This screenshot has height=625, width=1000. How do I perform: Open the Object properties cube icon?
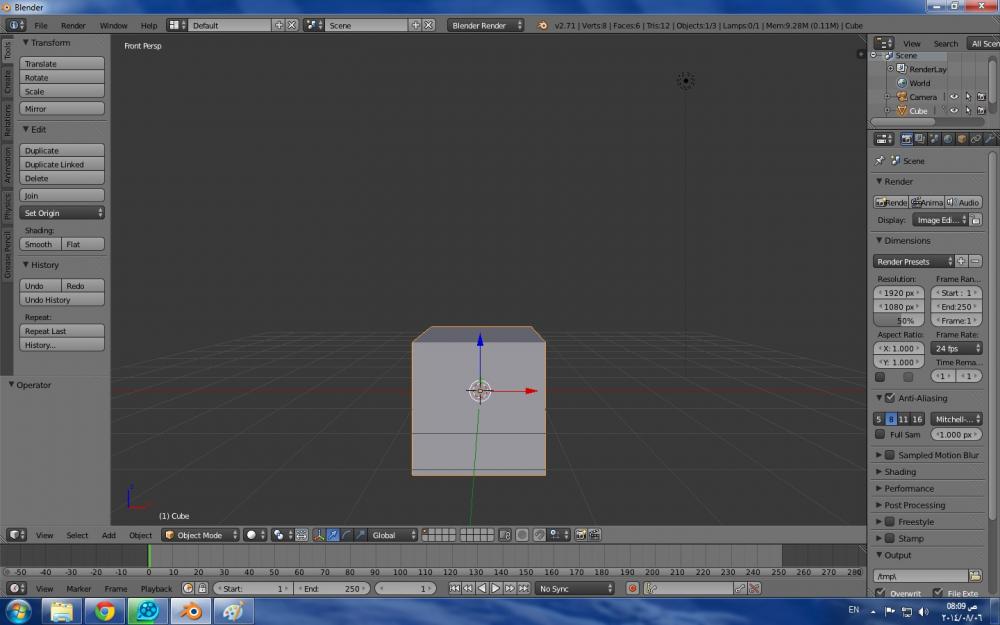(x=962, y=139)
